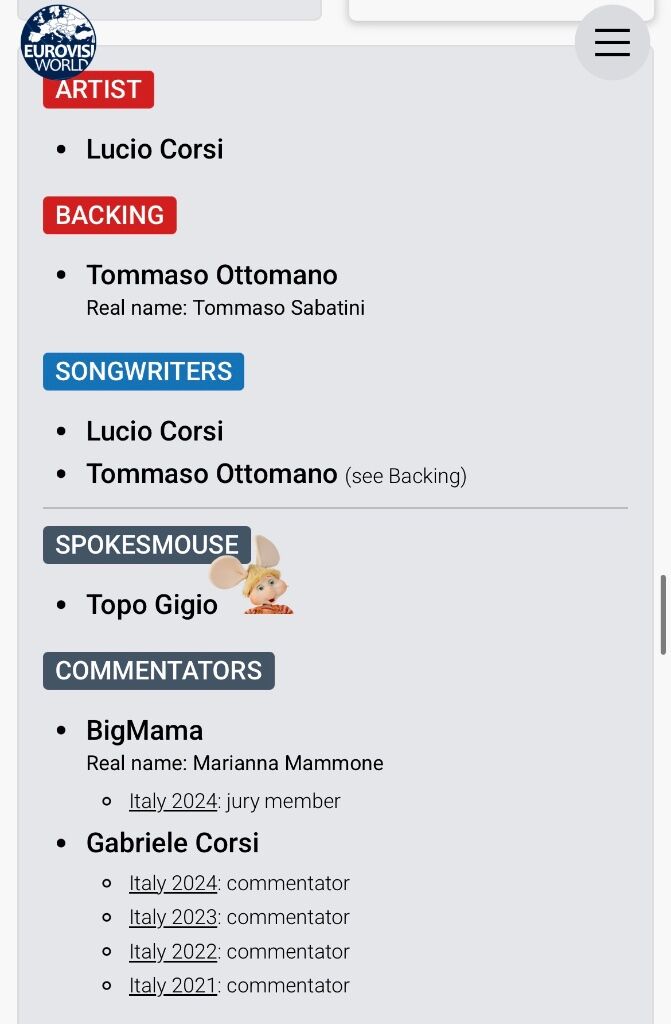Select Tommaso Ottomano under Backing
Viewport: 671px width, 1024px height.
(x=212, y=275)
